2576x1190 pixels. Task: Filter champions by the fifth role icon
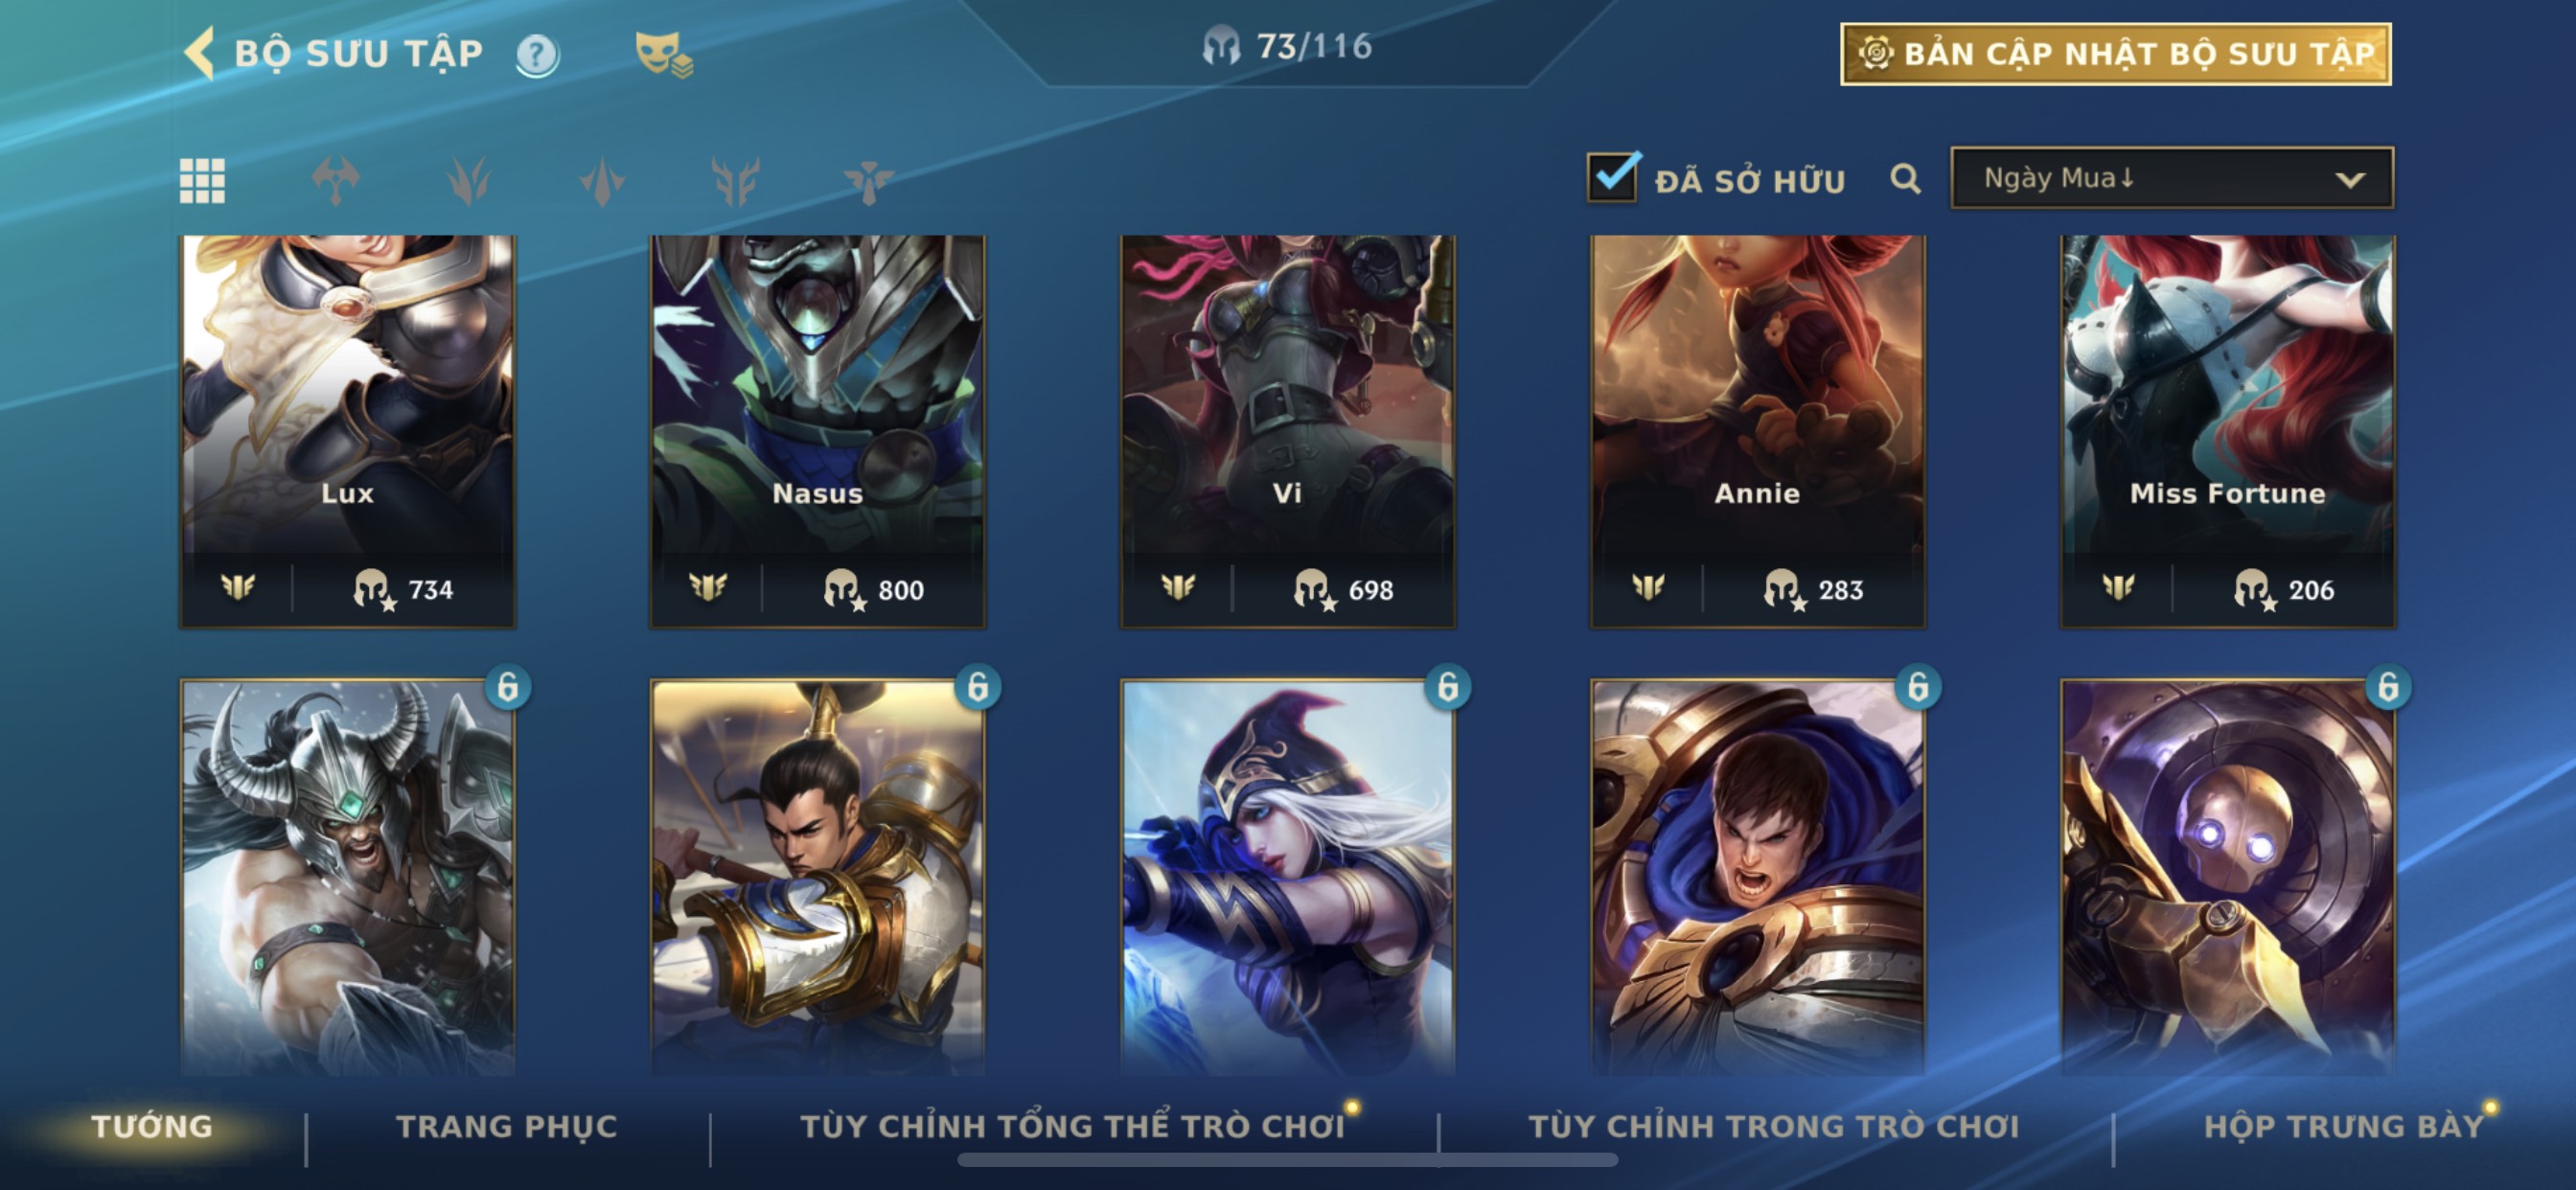tap(868, 181)
